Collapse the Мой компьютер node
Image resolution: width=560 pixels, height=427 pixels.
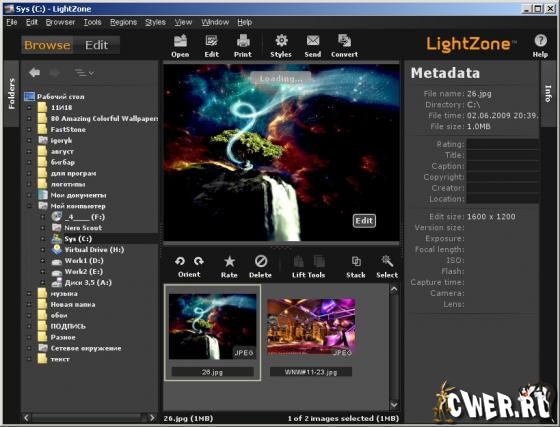click(29, 206)
